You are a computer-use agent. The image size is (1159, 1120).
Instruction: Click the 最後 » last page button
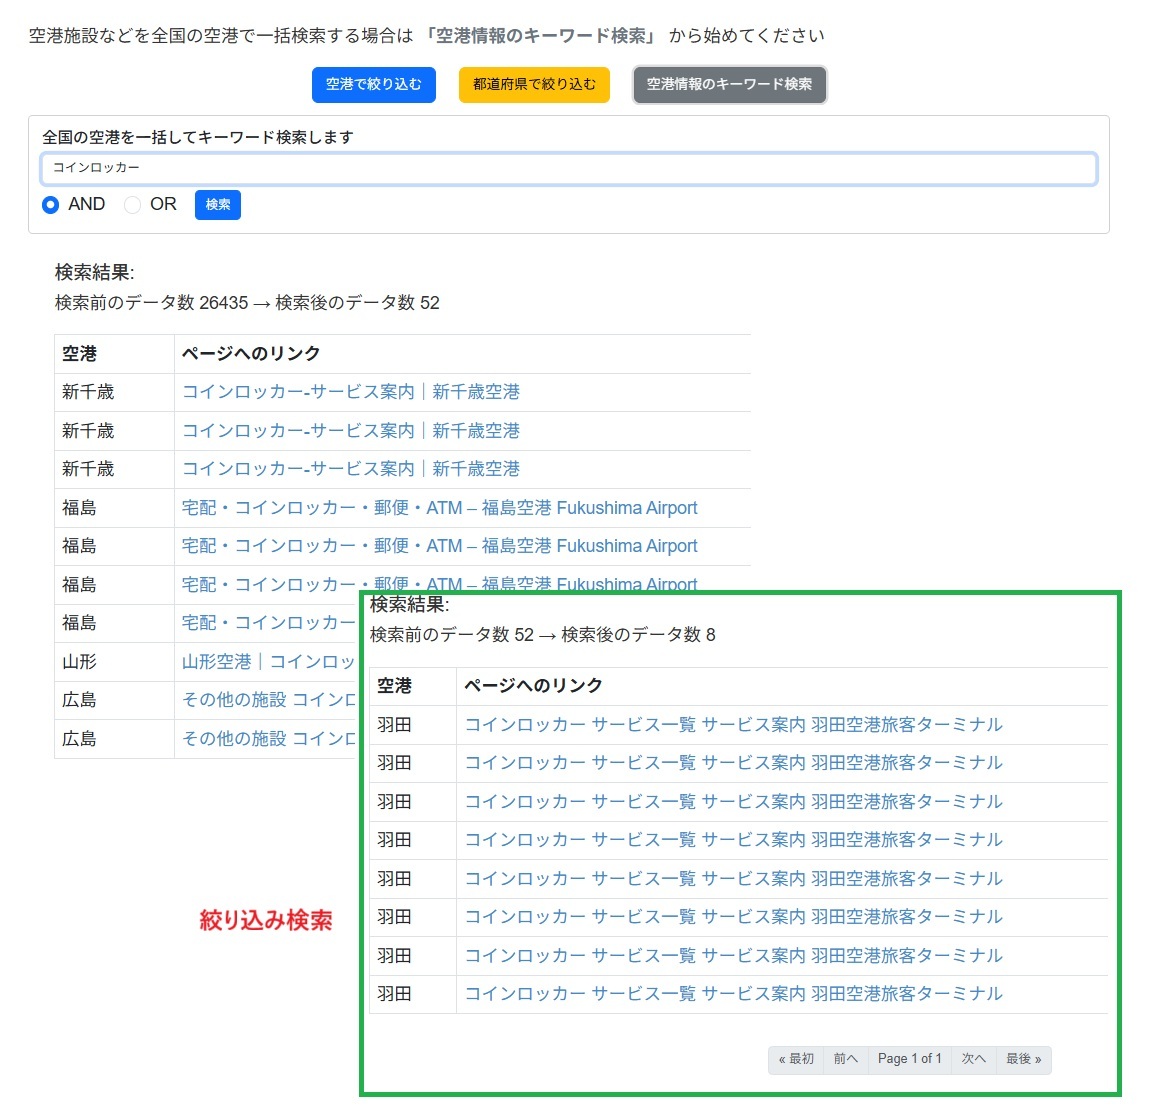click(1023, 1059)
